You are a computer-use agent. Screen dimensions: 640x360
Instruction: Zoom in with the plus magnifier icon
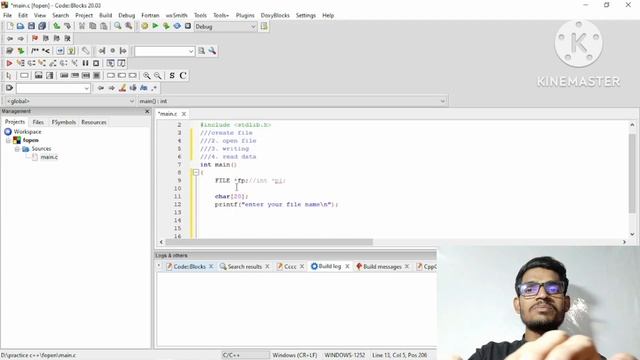pyautogui.click(x=147, y=76)
